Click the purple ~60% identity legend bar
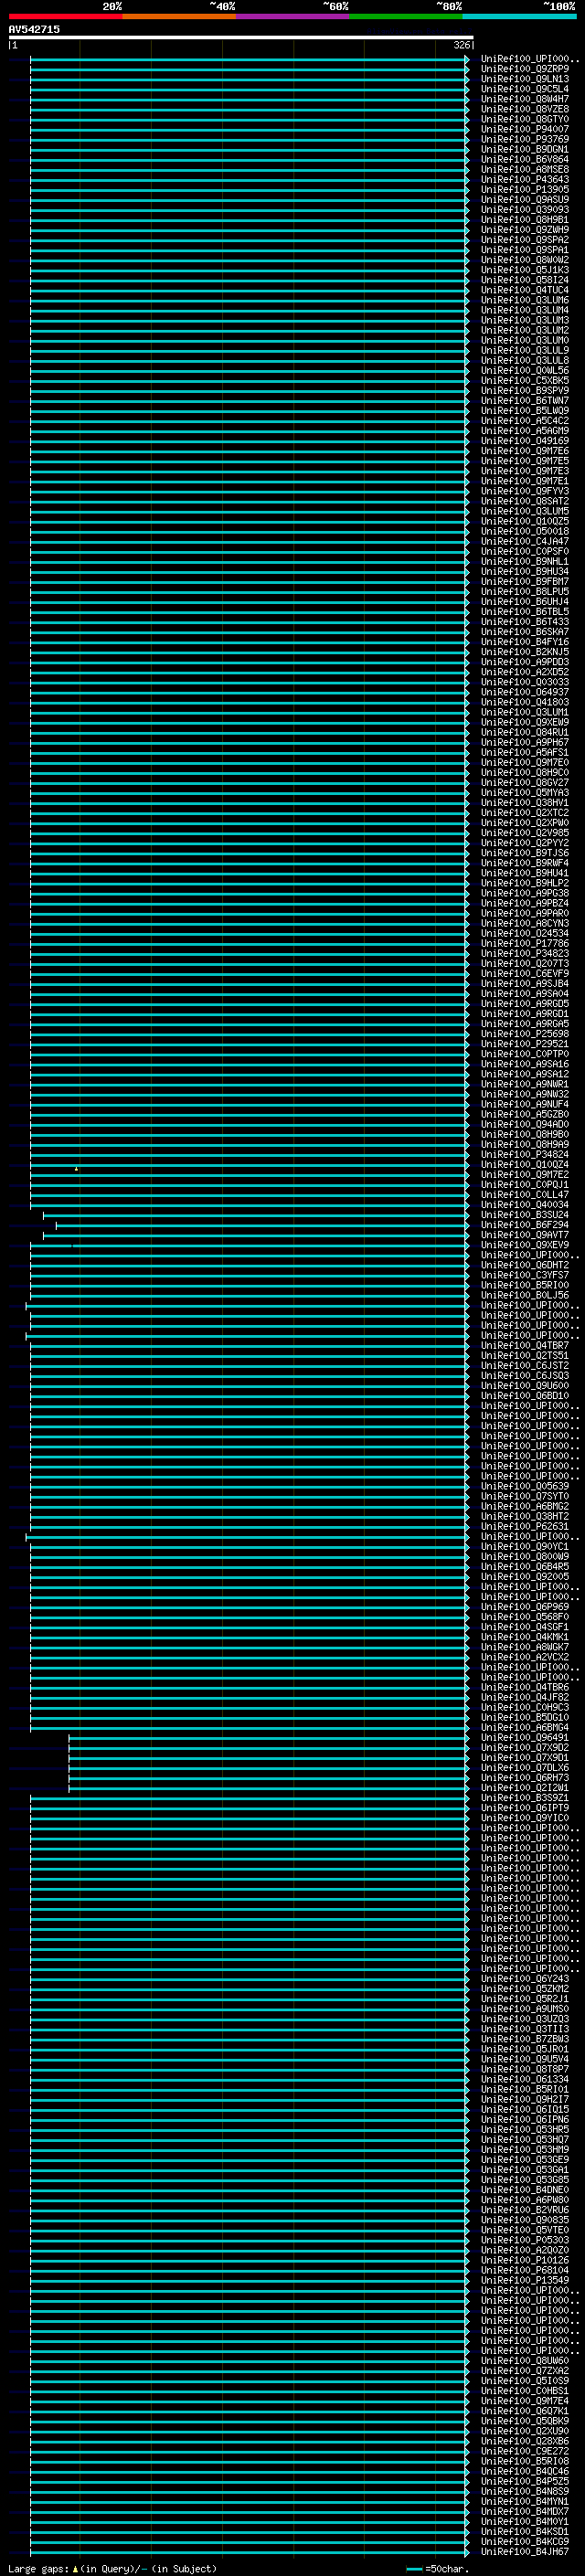 293,16
